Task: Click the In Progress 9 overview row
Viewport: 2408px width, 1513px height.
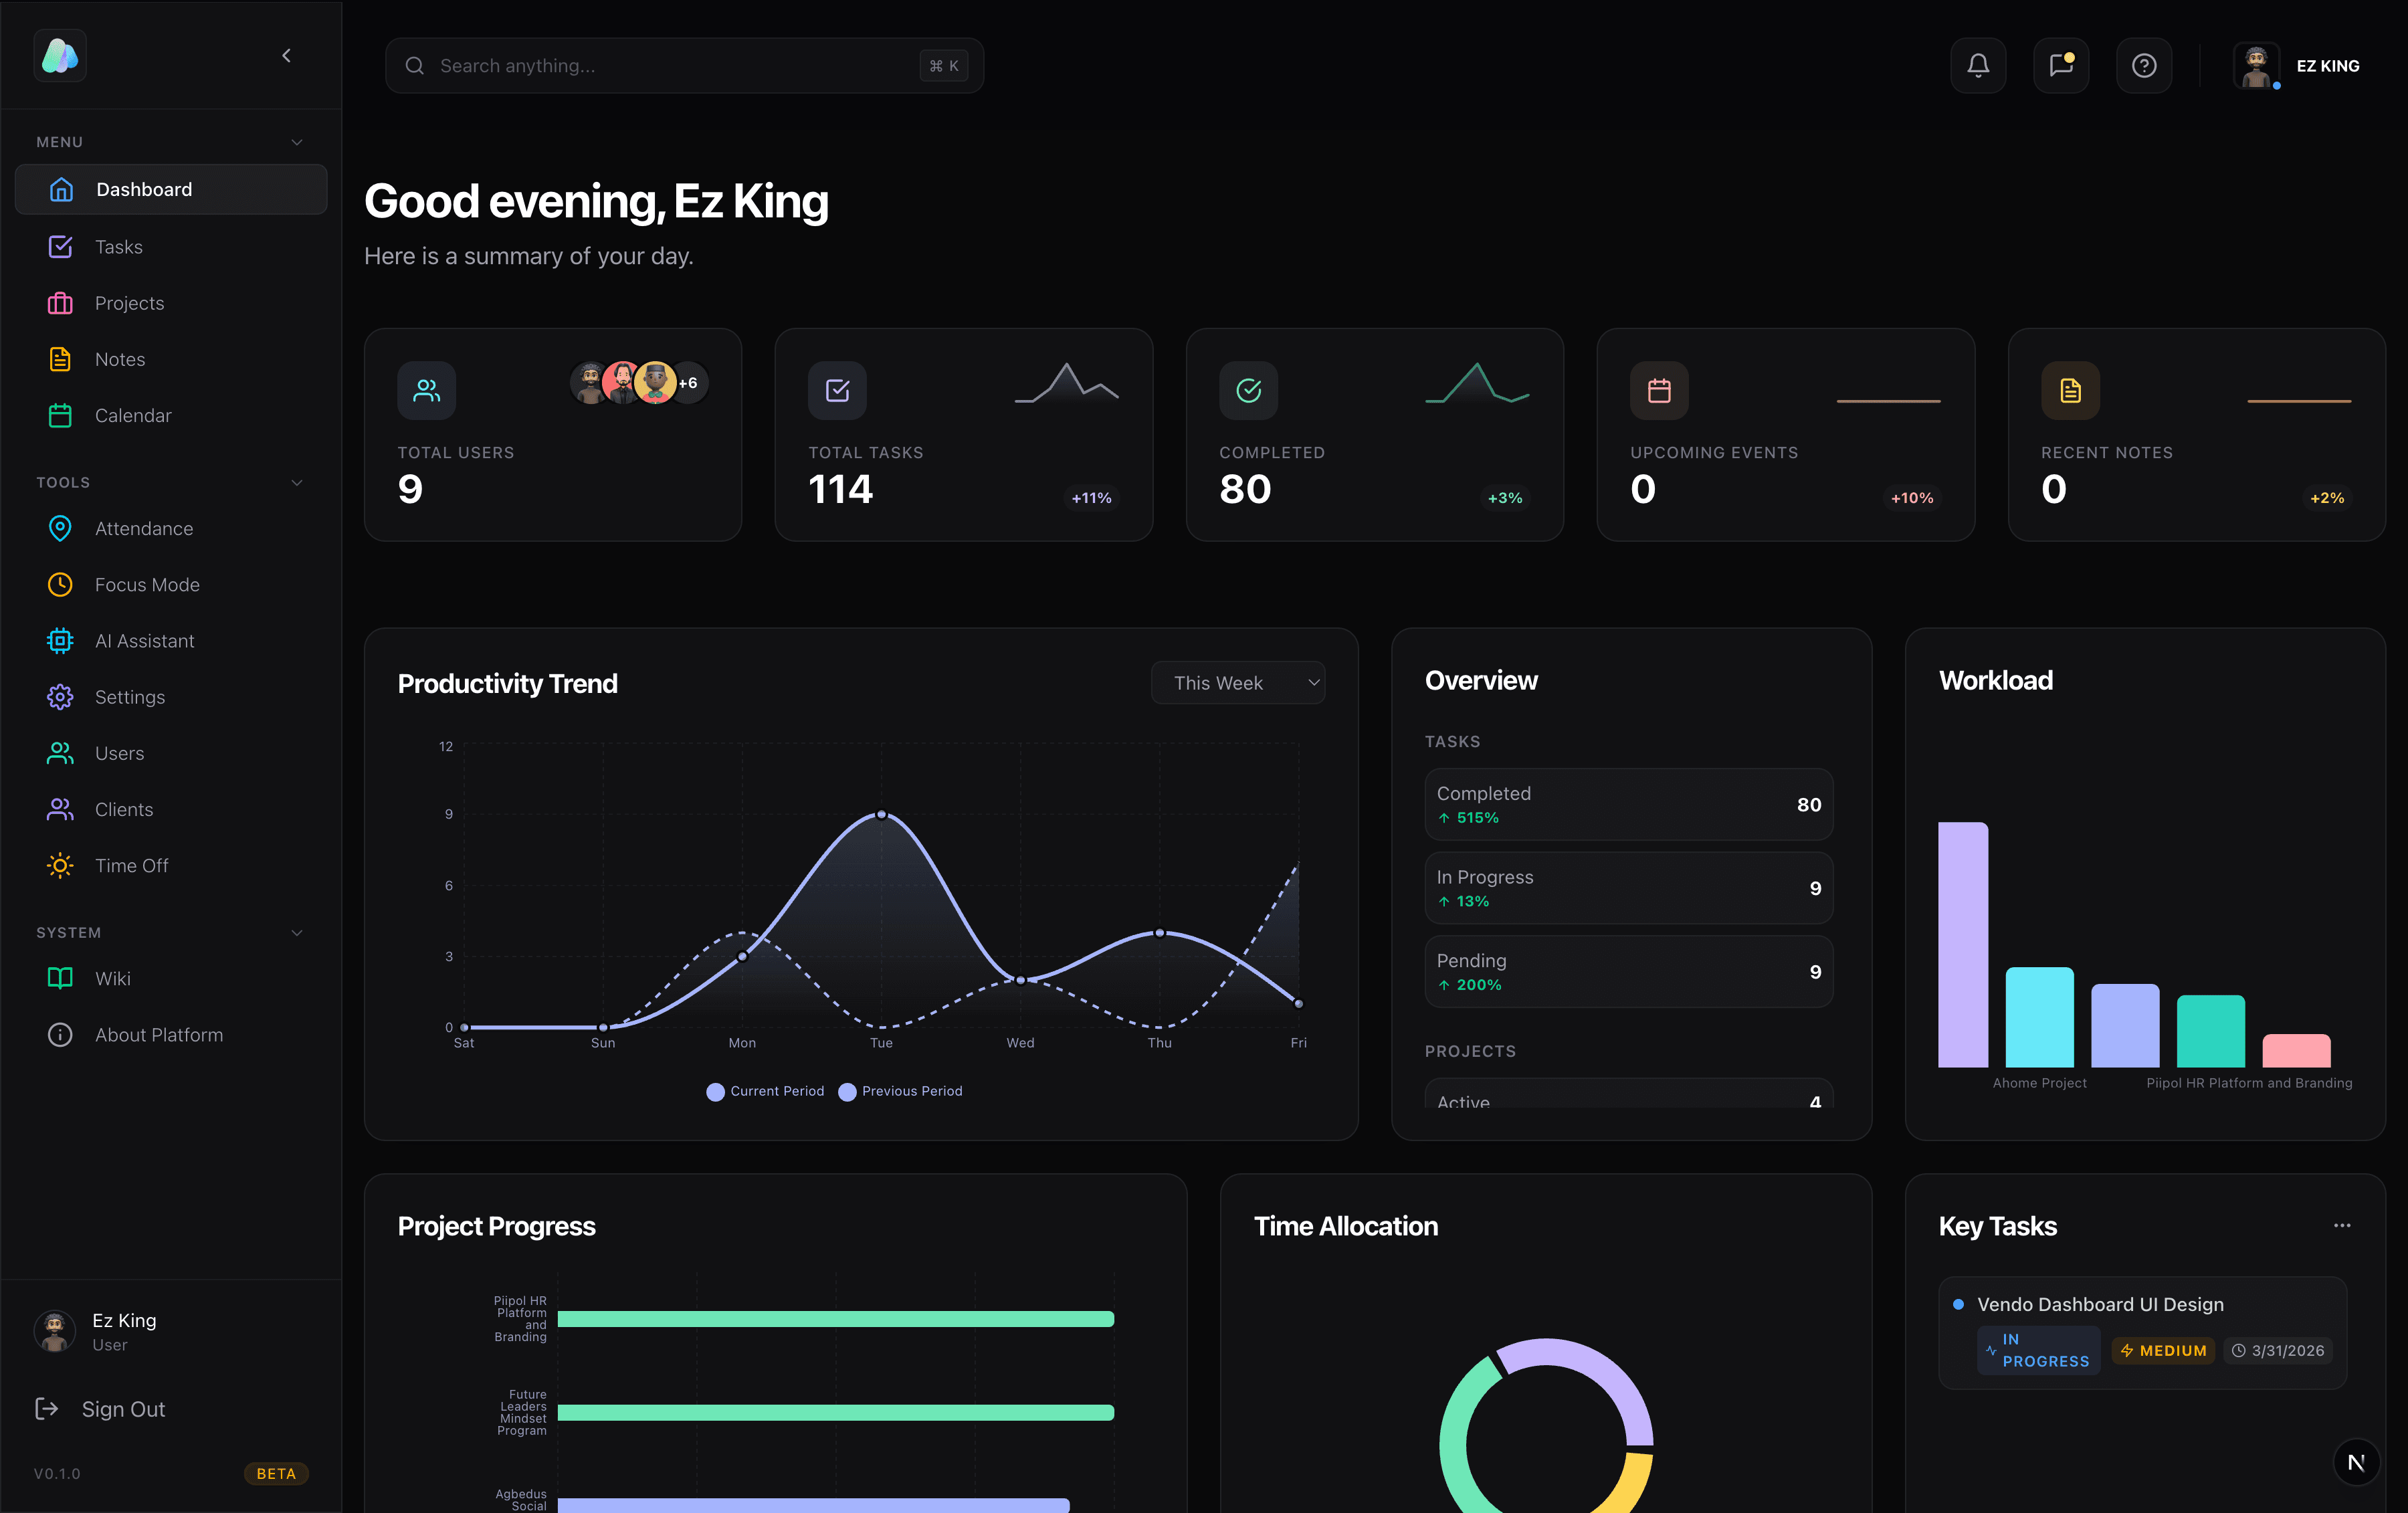Action: 1628,888
